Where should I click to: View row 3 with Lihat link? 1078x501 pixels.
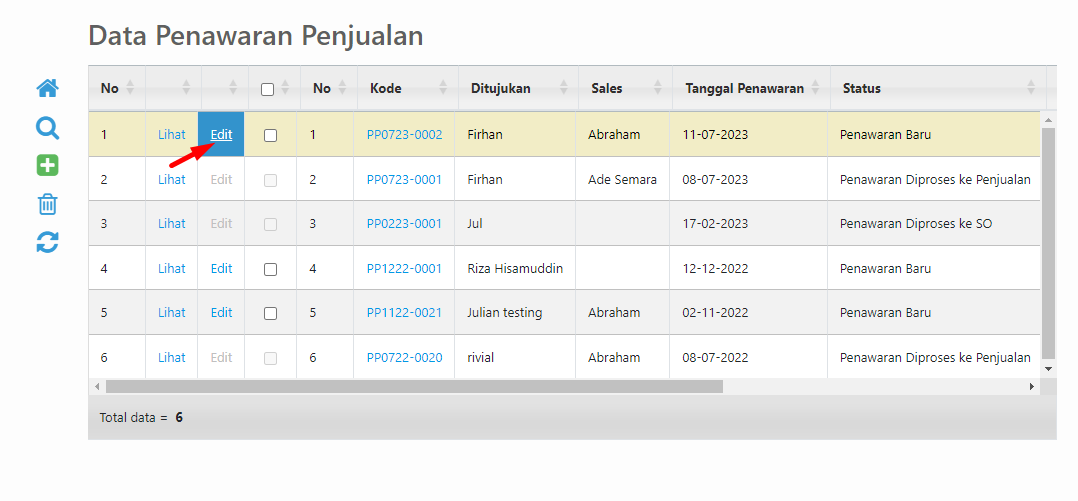coord(172,223)
